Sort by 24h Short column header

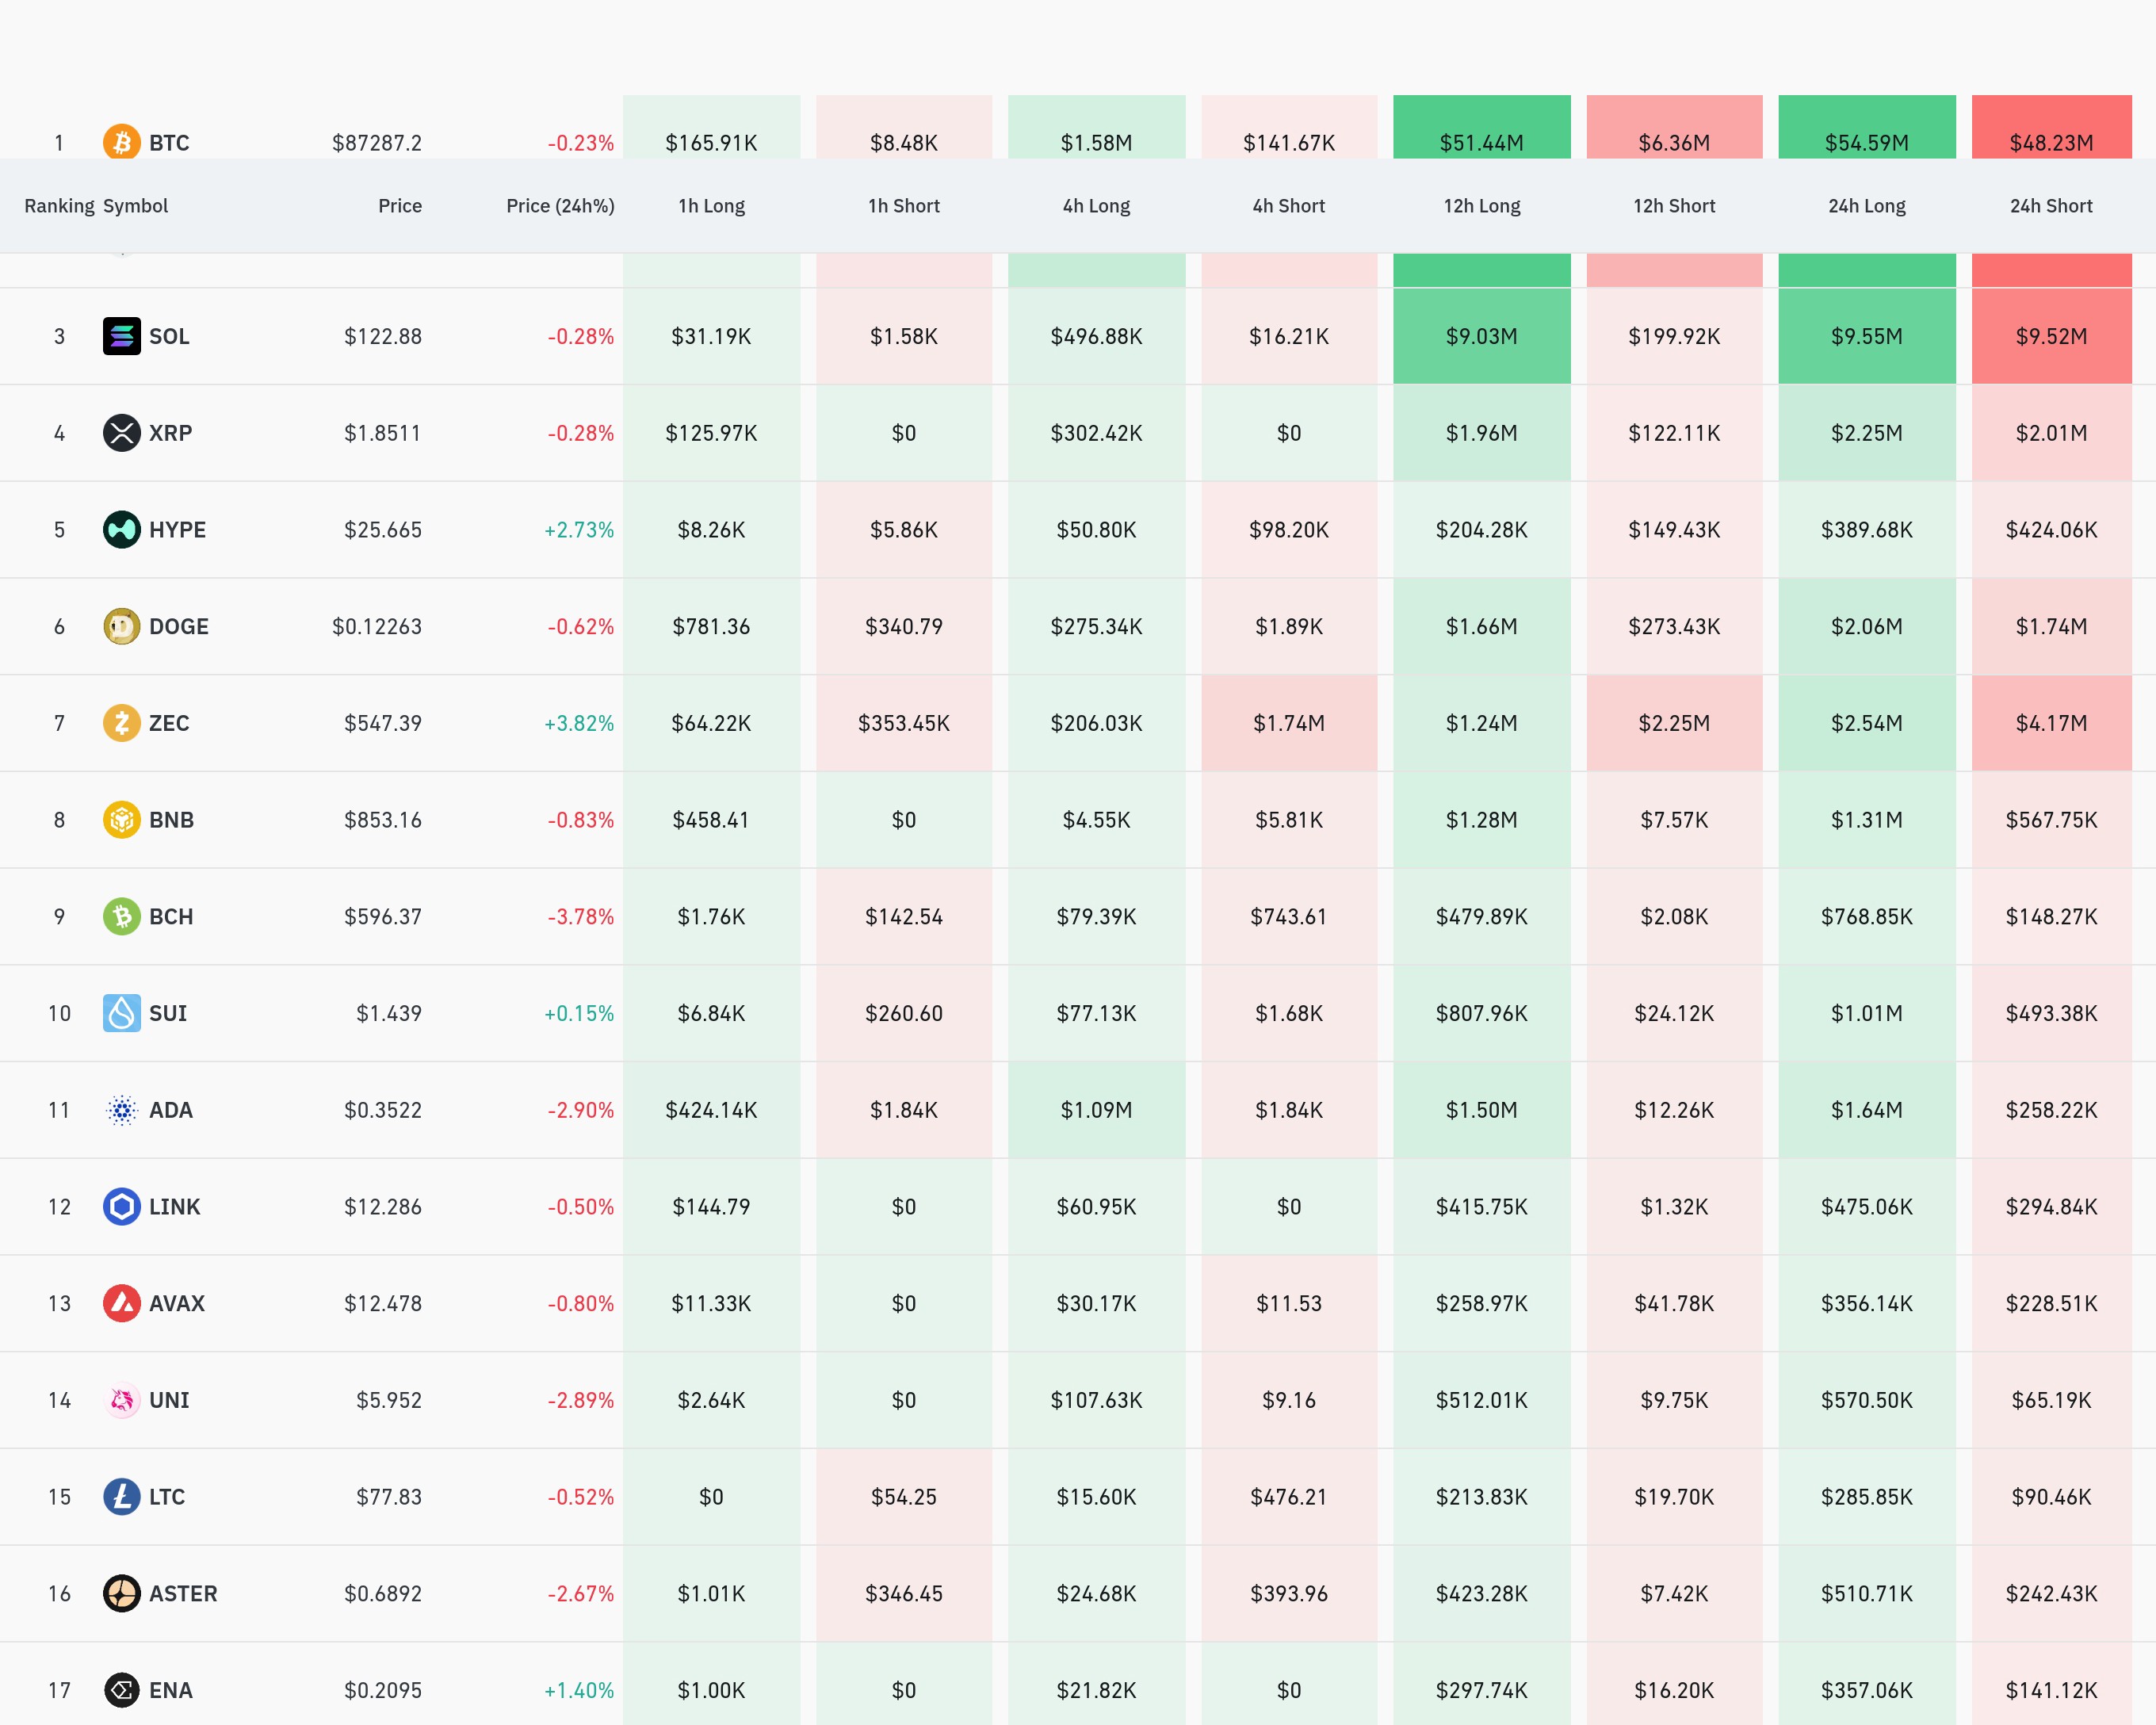click(x=2050, y=206)
